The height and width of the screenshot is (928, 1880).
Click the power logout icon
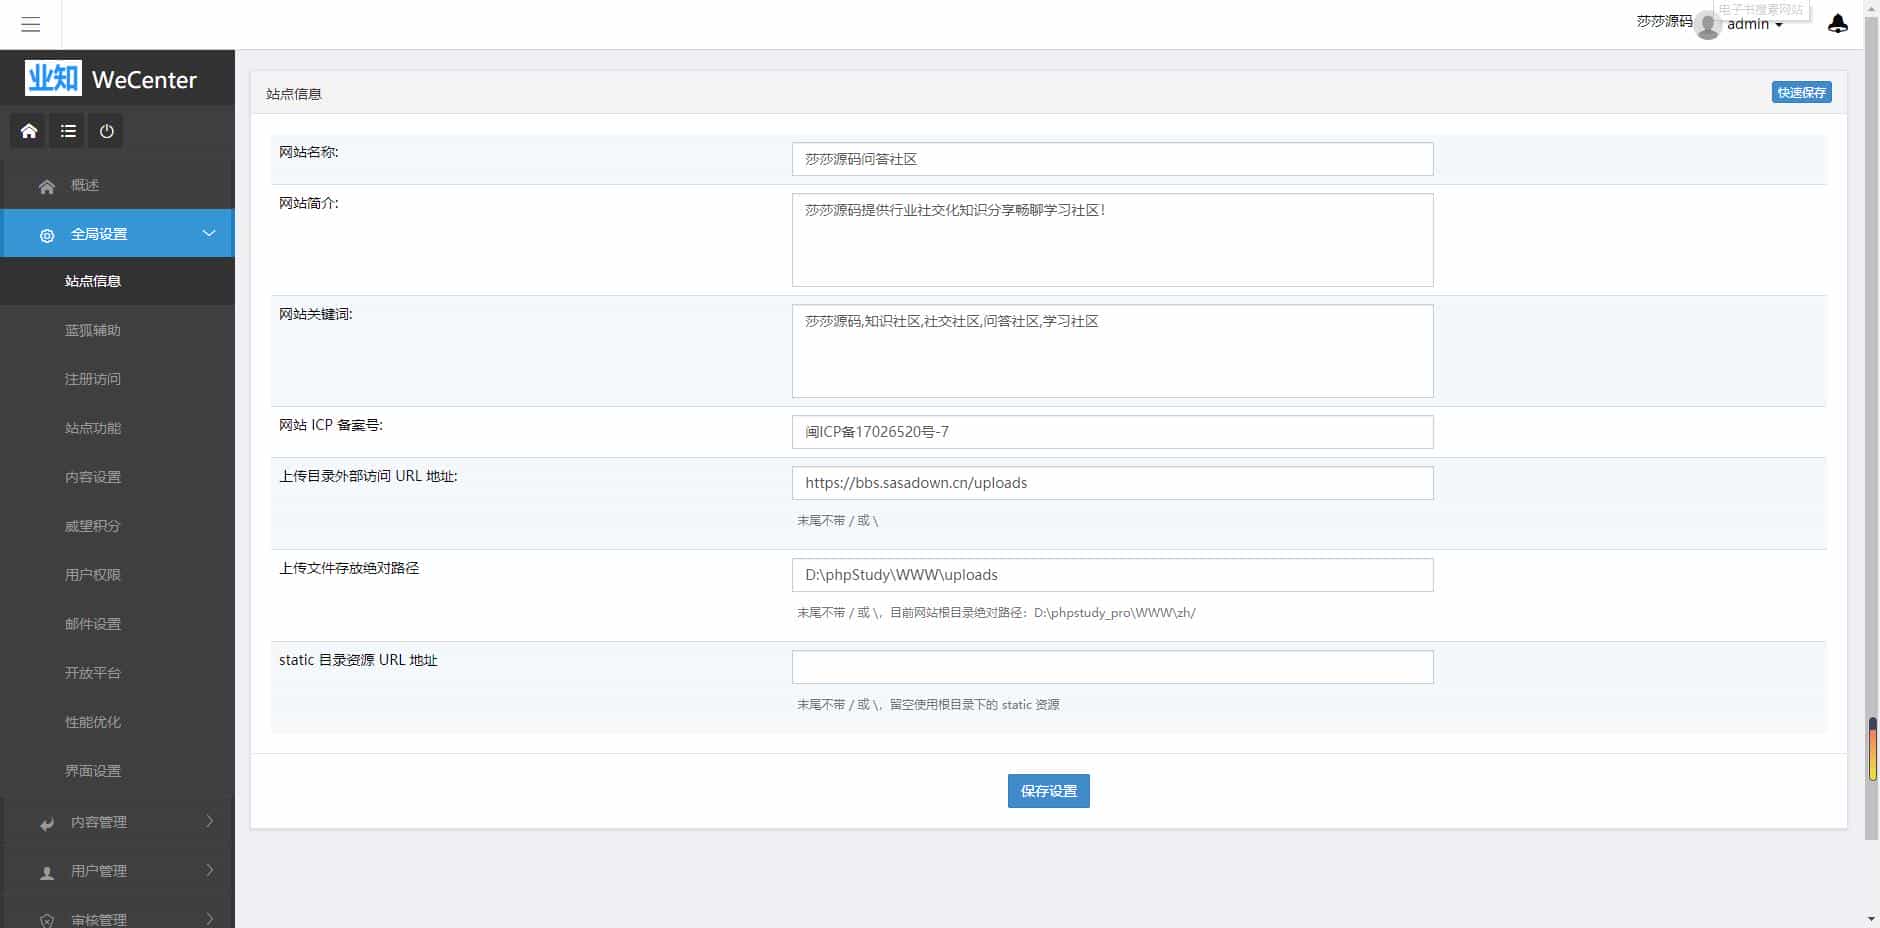click(106, 131)
